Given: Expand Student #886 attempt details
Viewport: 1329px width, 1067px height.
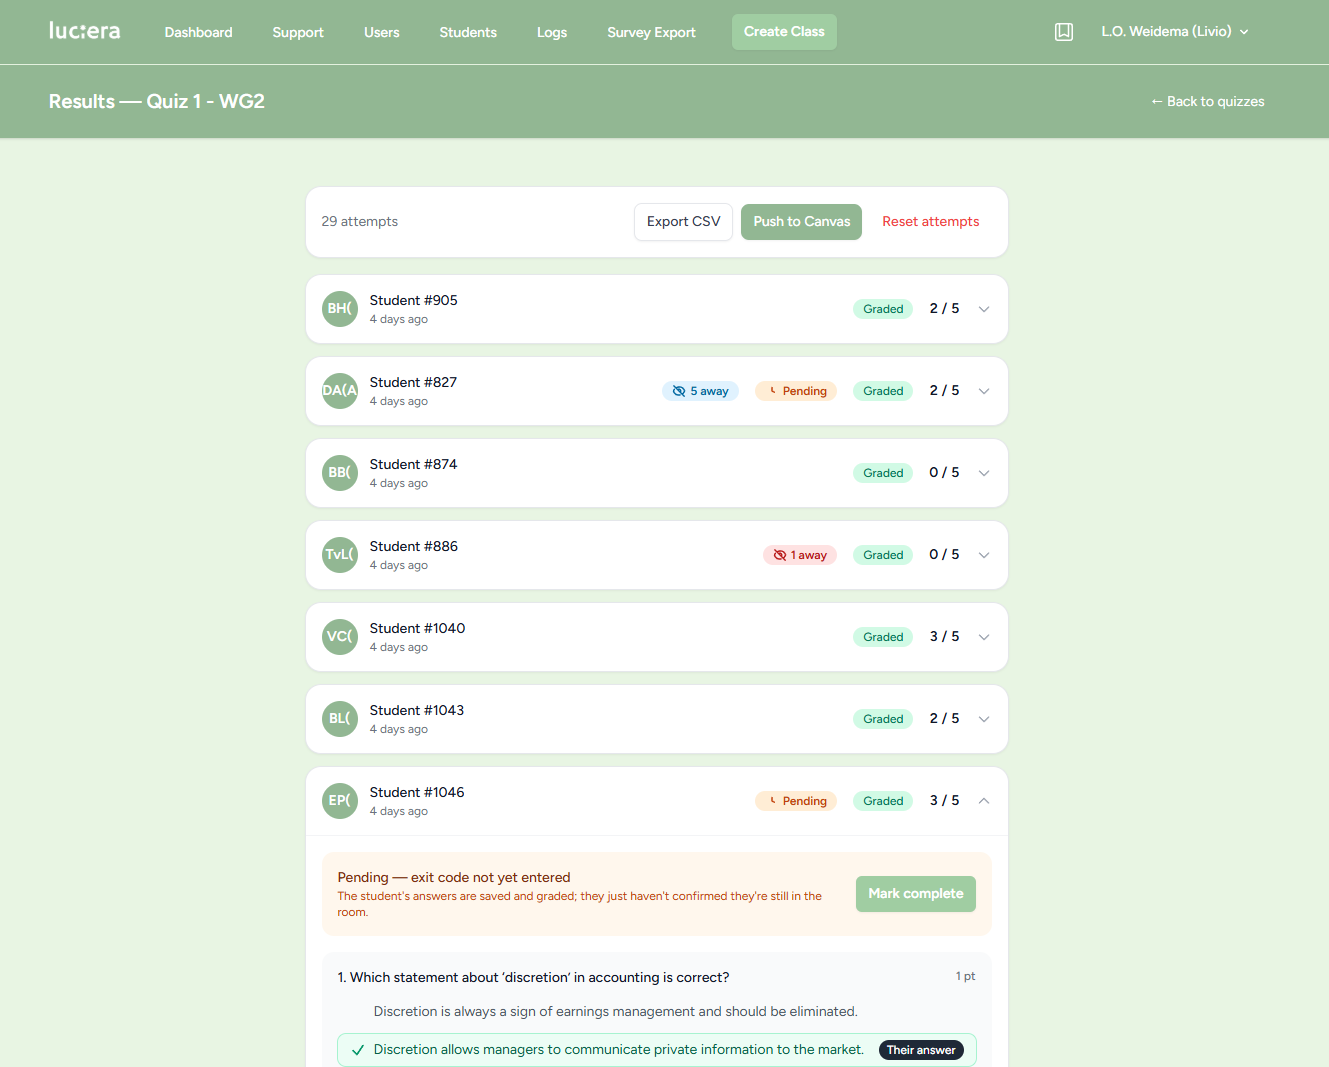Looking at the screenshot, I should tap(984, 555).
